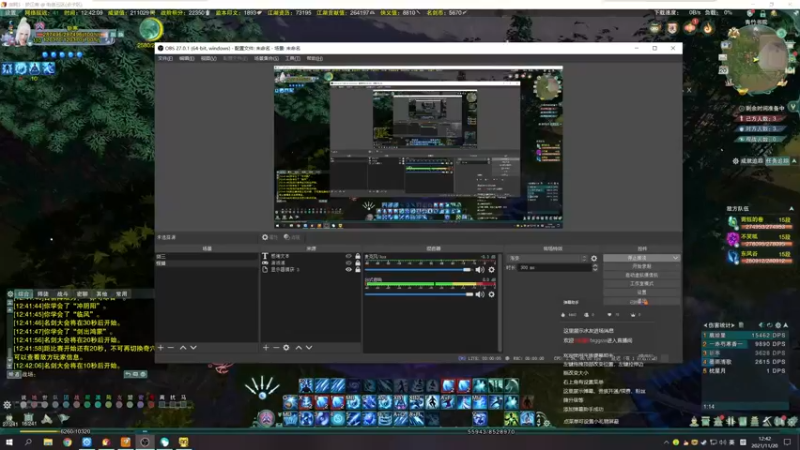Select the 任务追踪 tab in game tracker
800x450 pixels.
[x=777, y=161]
